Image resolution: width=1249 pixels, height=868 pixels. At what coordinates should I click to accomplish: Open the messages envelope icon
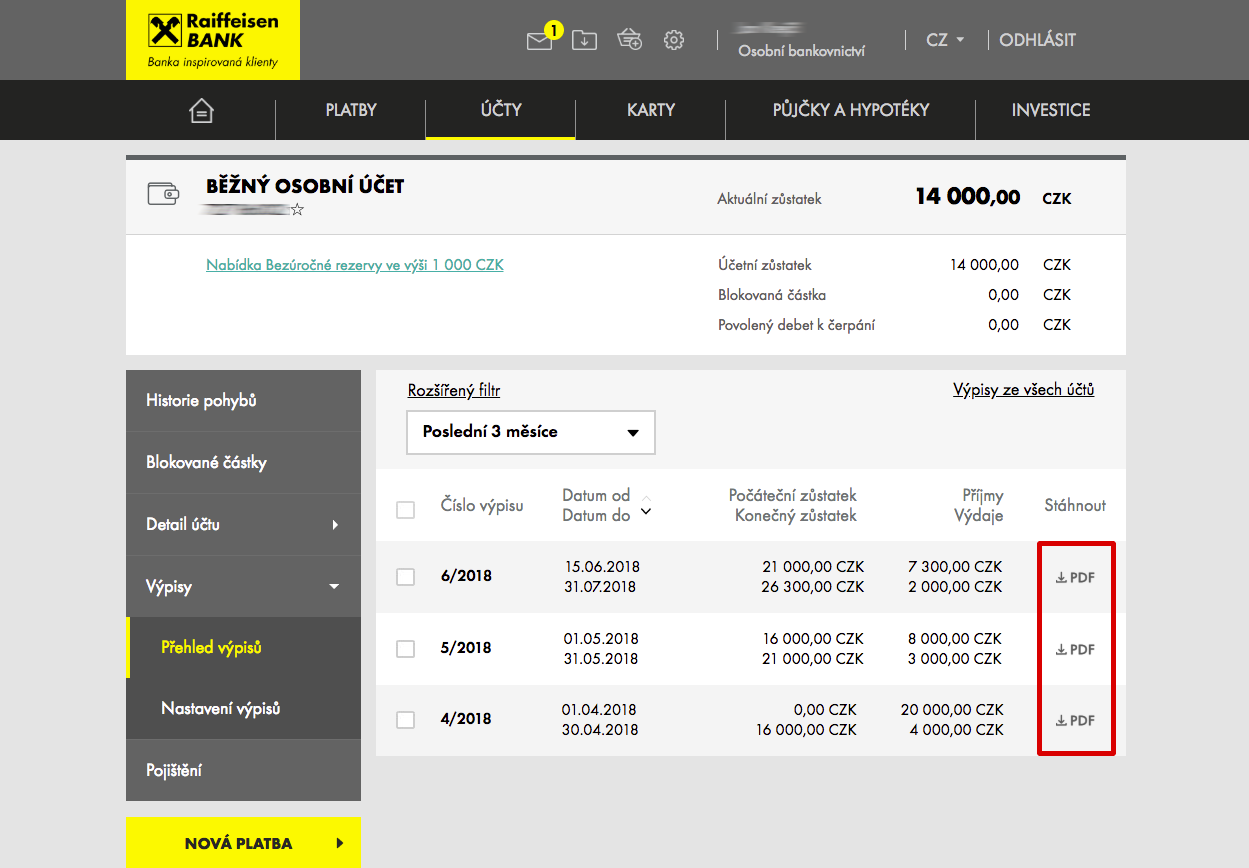[x=539, y=41]
